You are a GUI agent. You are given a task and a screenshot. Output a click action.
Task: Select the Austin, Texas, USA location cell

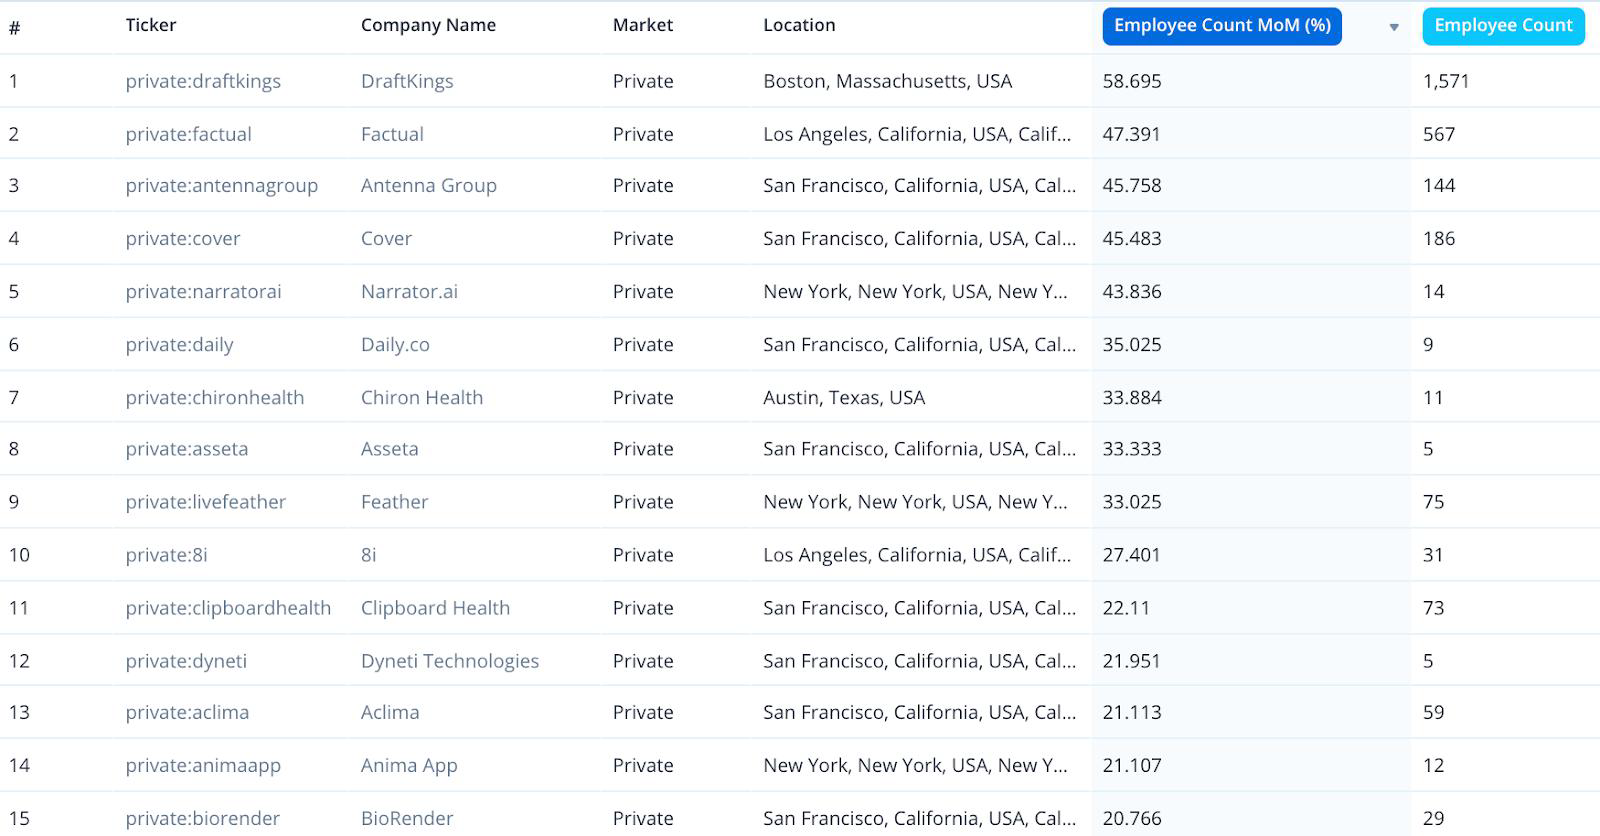click(x=844, y=397)
